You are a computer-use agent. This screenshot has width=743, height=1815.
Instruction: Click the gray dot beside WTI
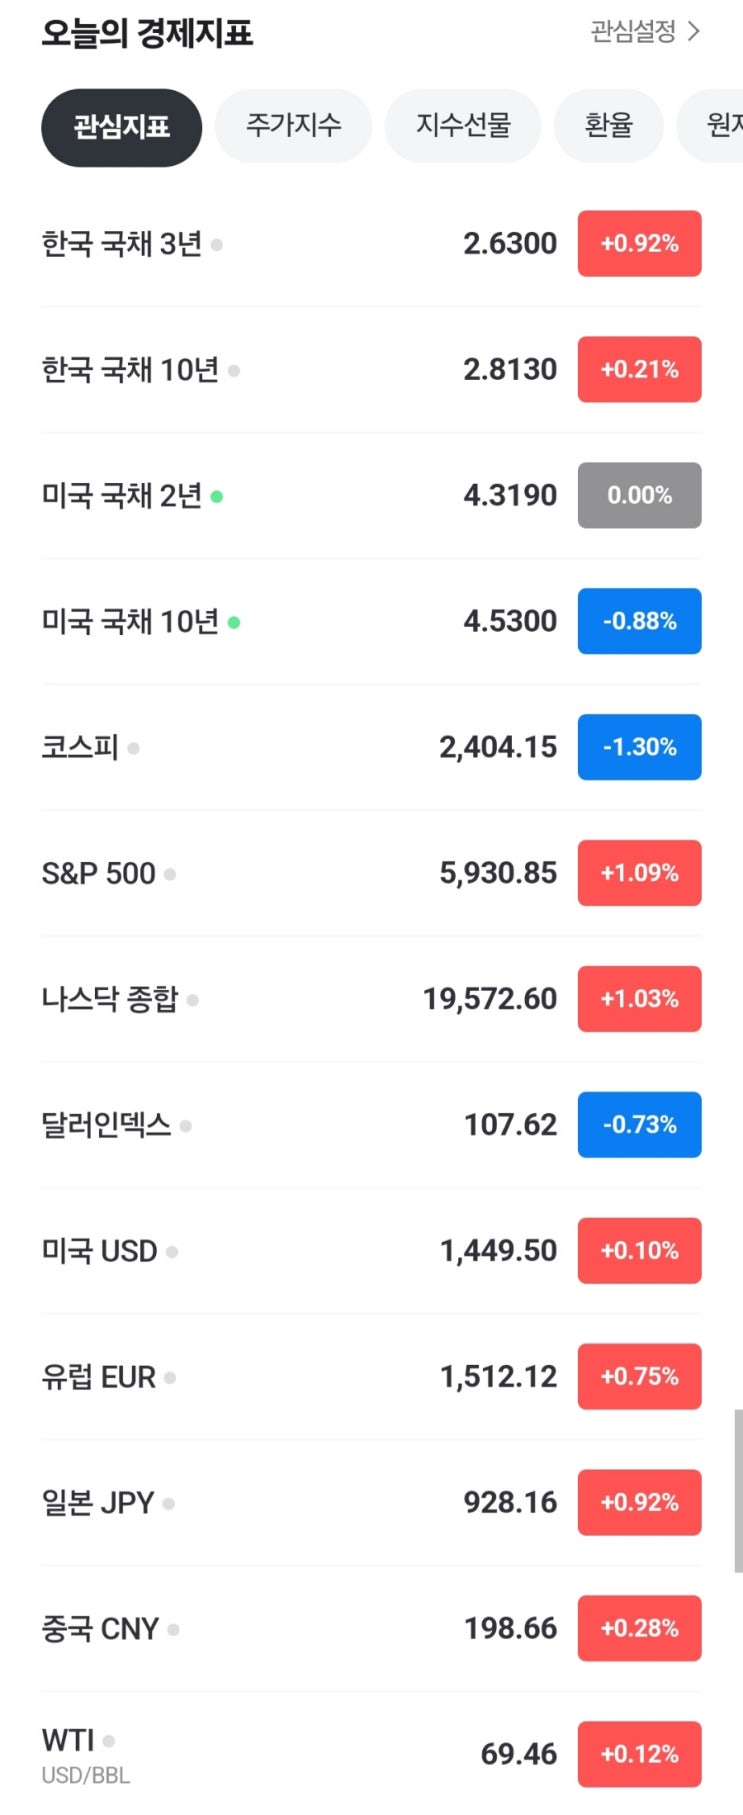[x=109, y=1741]
